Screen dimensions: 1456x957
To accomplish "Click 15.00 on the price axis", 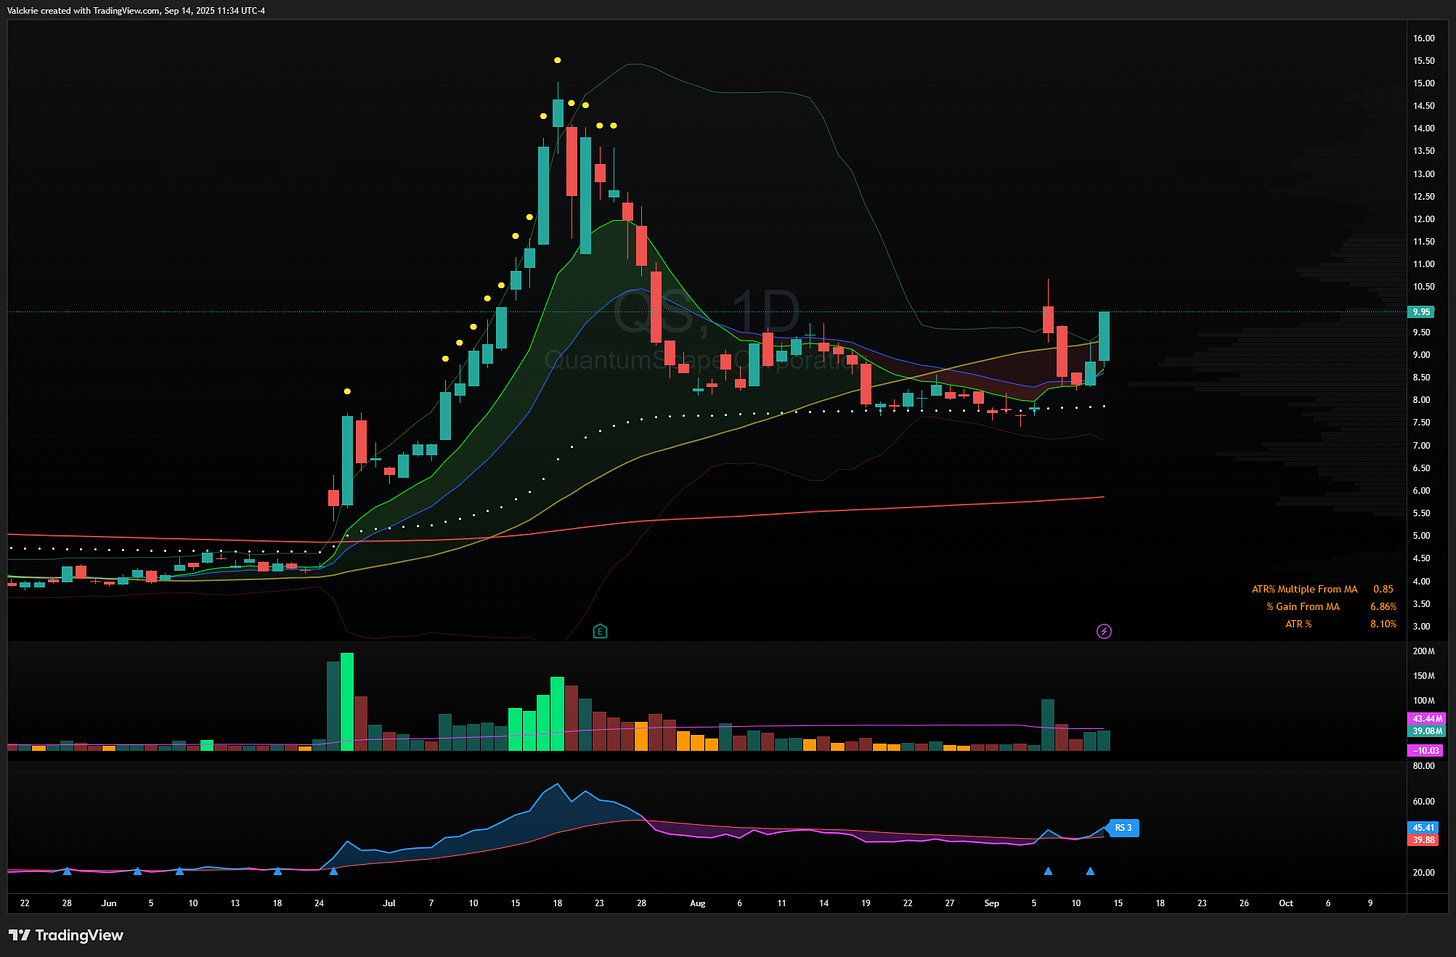I will point(1423,83).
